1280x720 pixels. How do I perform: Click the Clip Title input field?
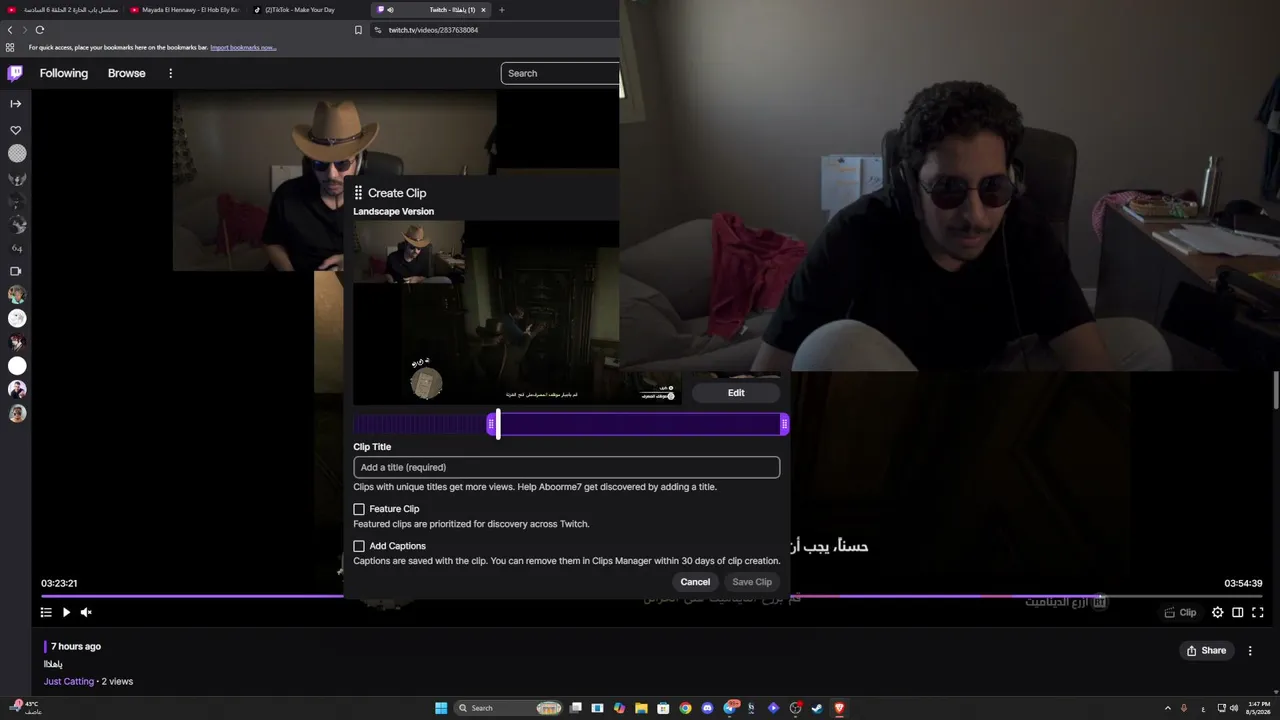click(x=566, y=467)
